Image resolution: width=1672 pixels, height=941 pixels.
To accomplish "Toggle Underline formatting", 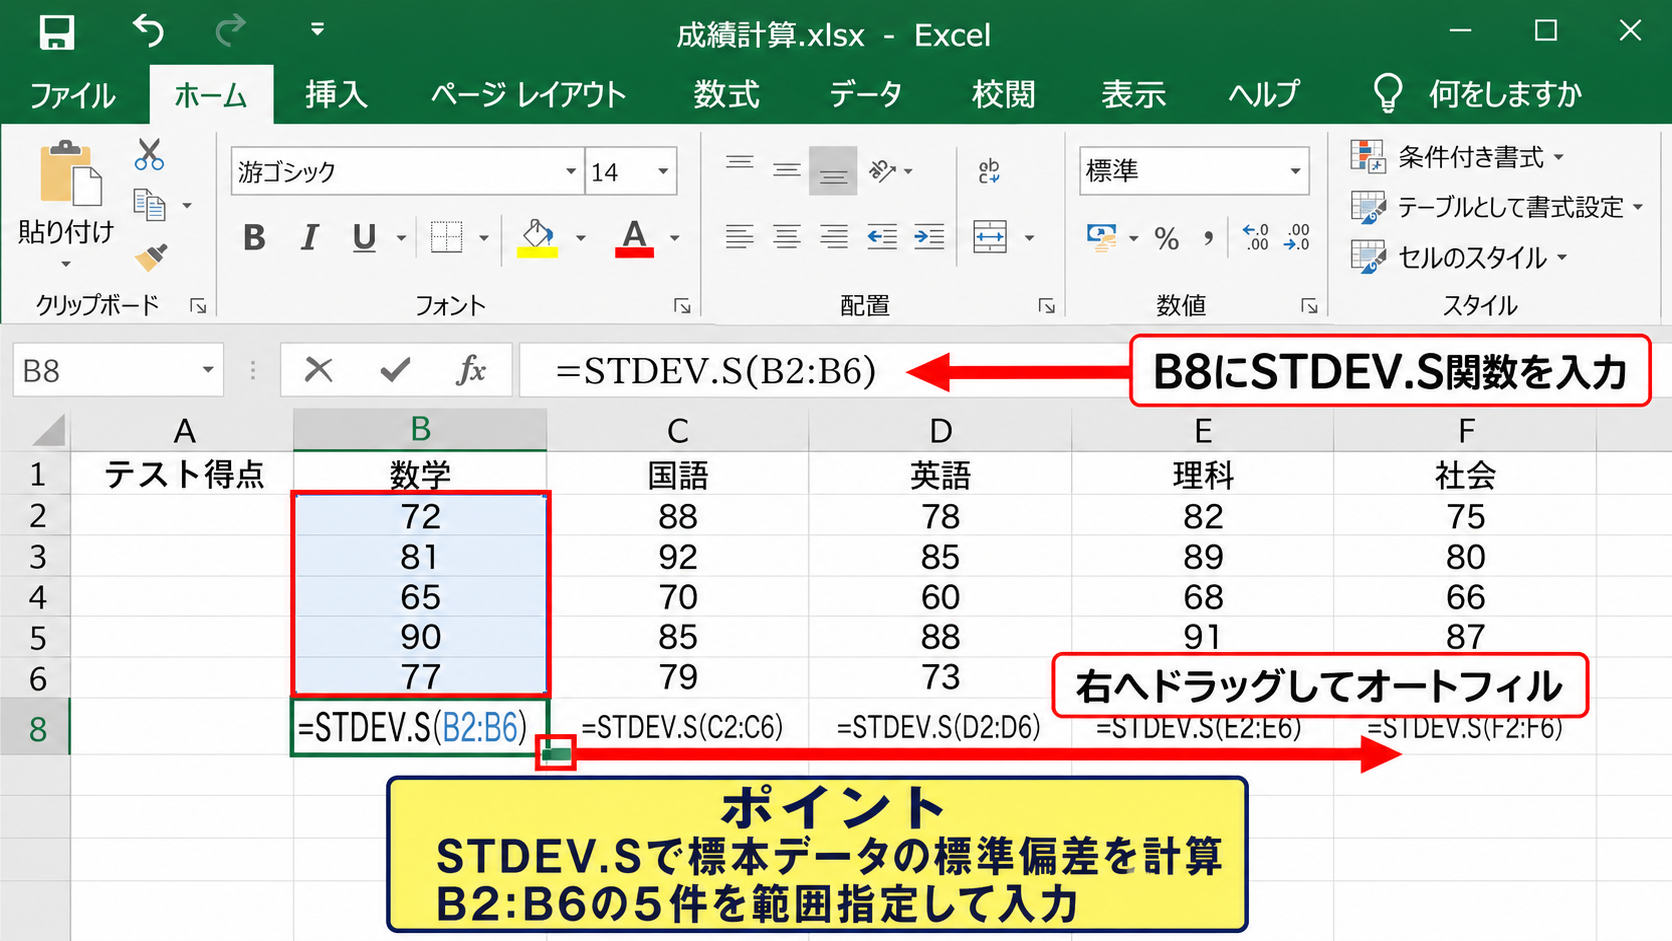I will pos(364,238).
